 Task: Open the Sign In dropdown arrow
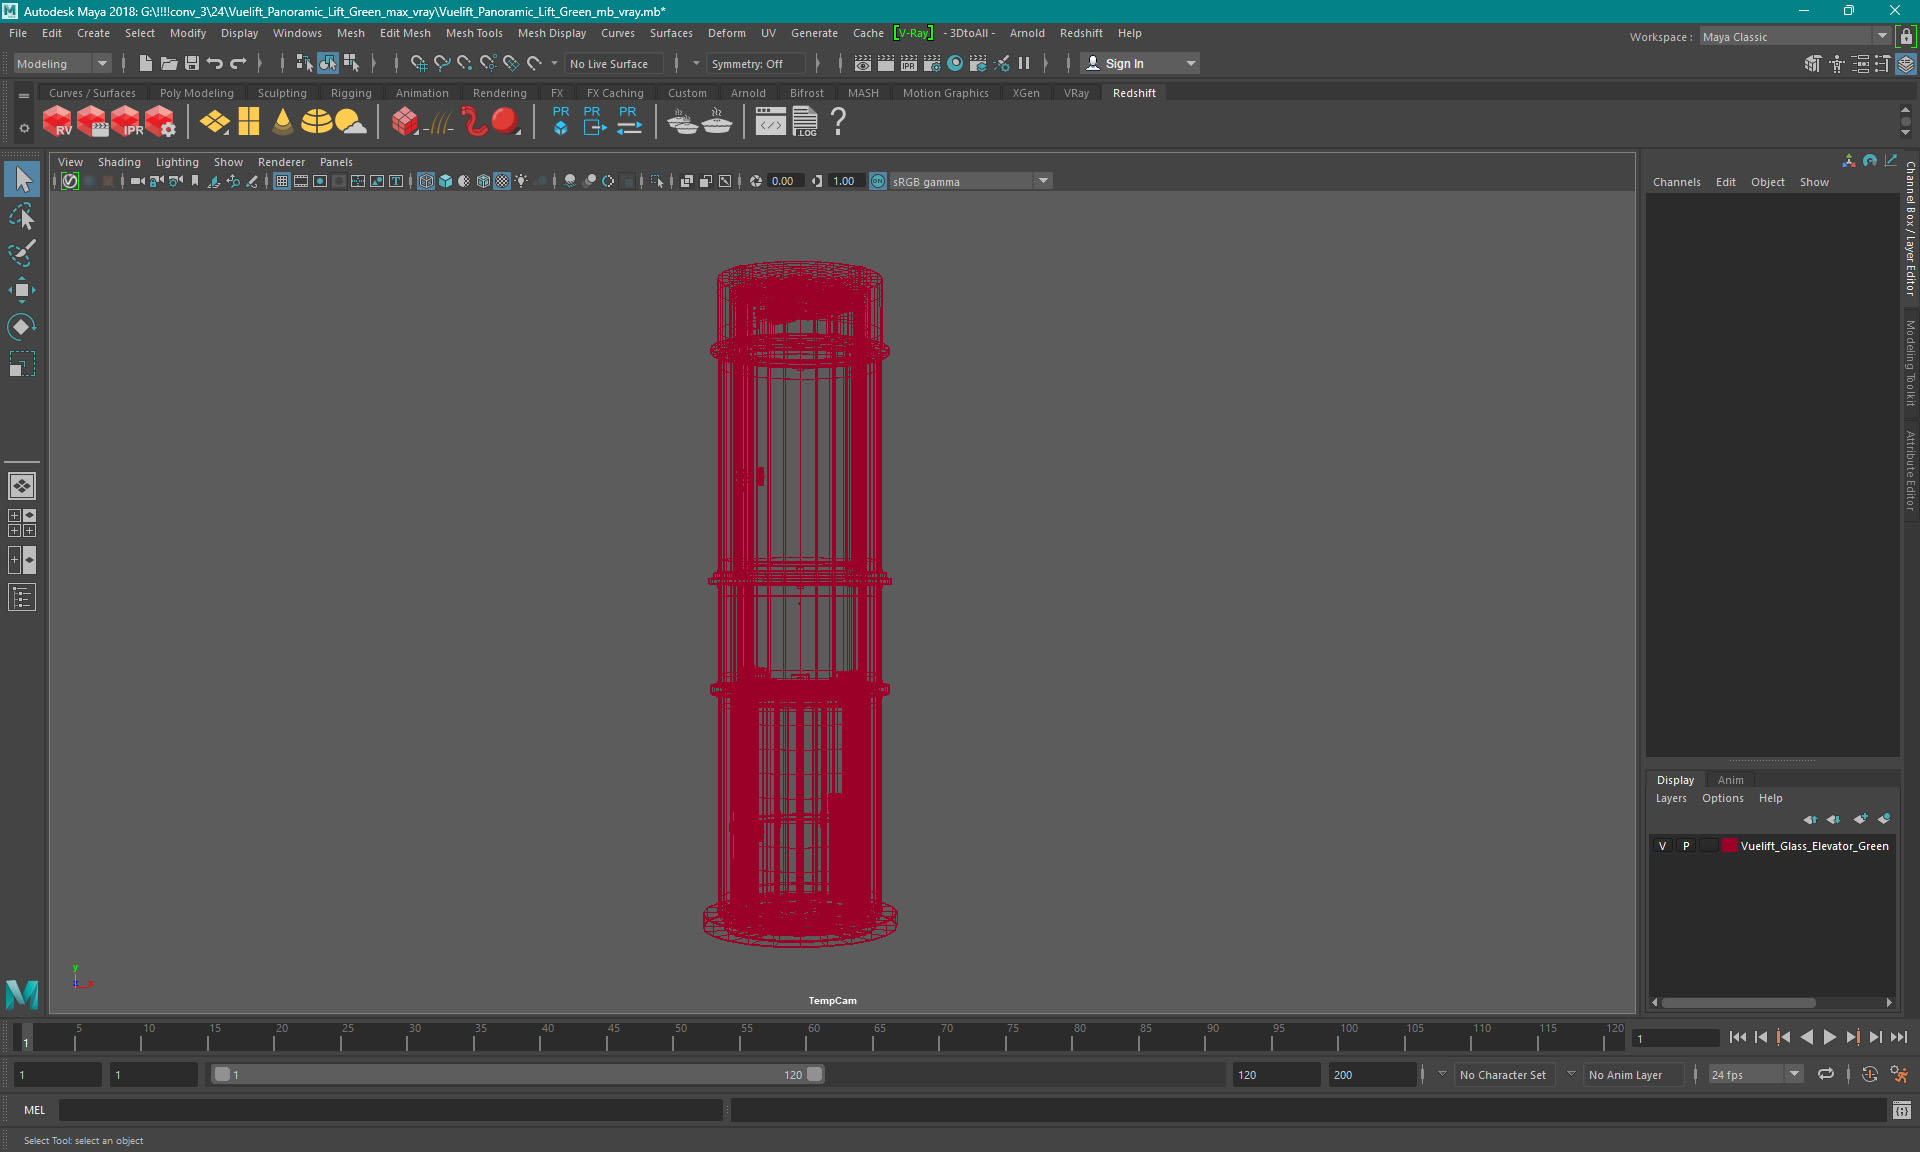(x=1190, y=64)
